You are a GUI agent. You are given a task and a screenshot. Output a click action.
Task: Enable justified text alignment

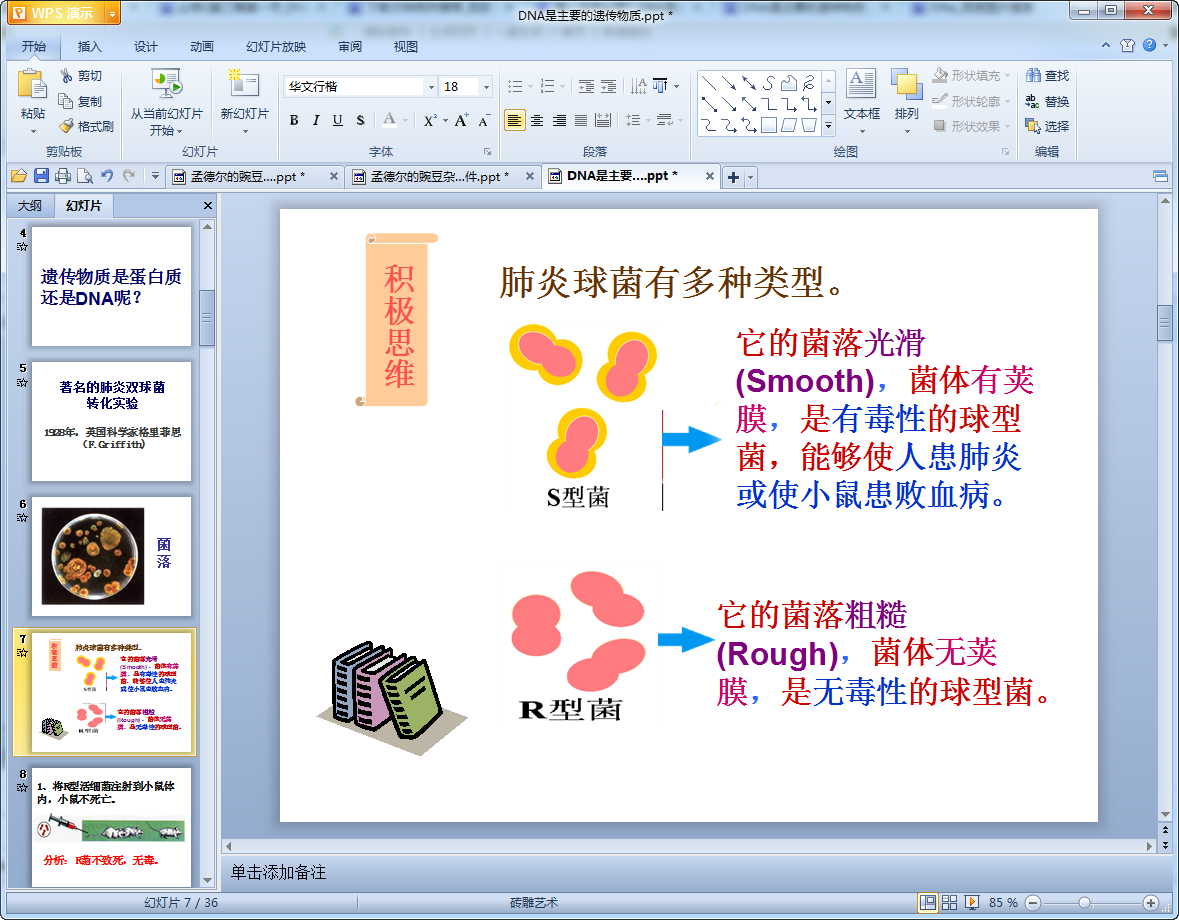point(581,120)
